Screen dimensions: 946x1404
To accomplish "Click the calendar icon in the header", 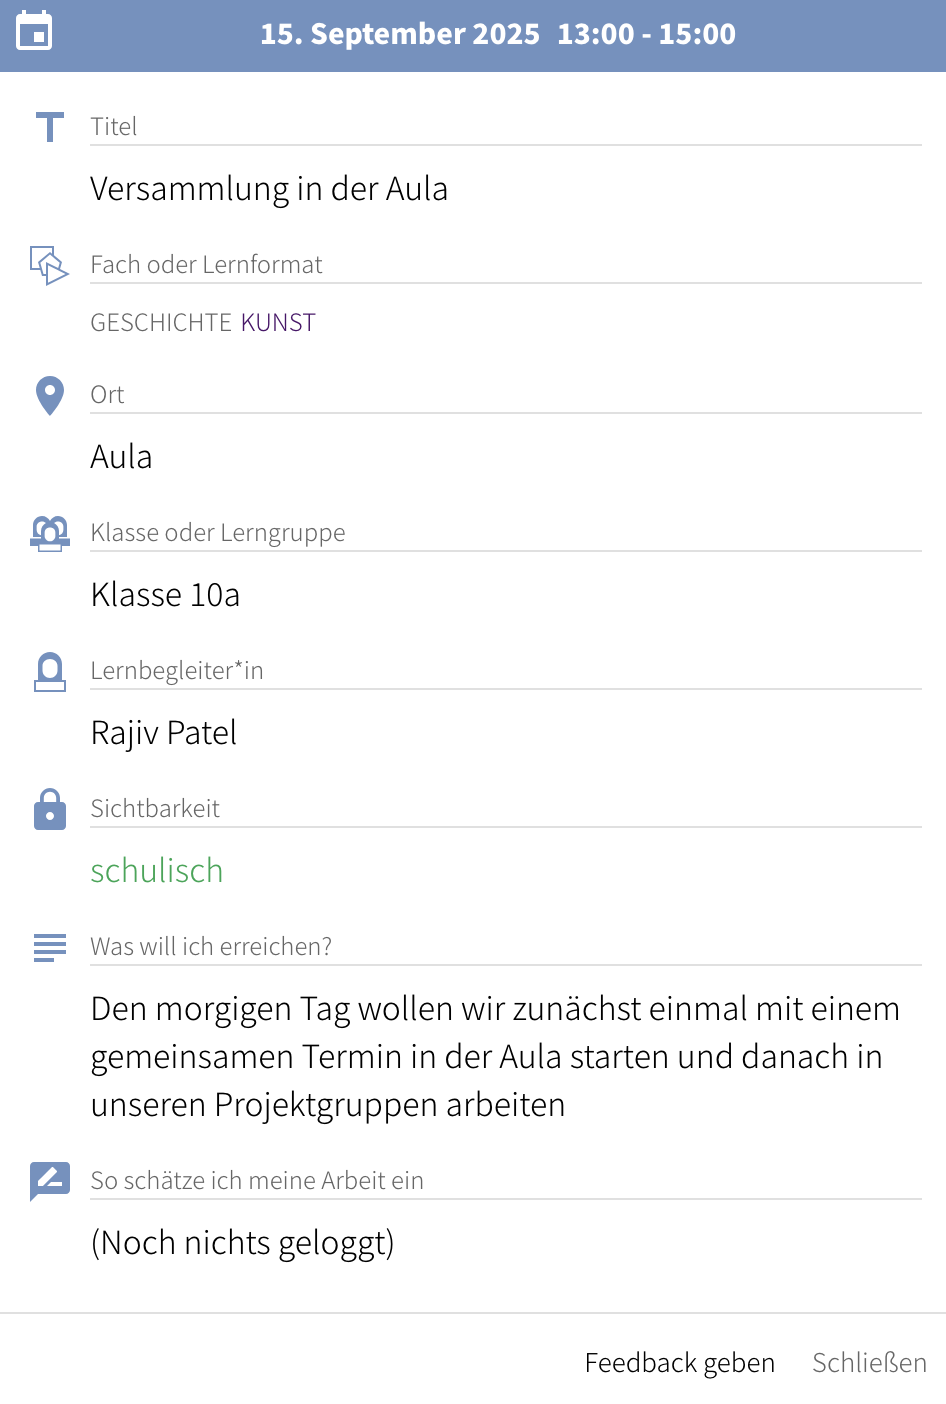I will click(35, 31).
